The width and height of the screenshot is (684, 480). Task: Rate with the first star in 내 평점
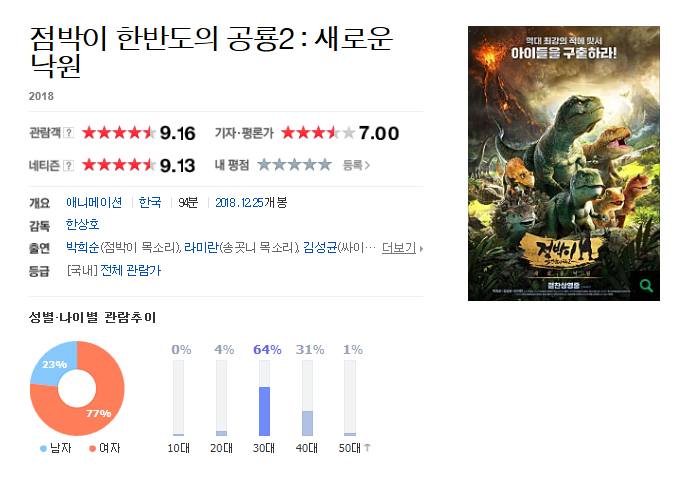pyautogui.click(x=264, y=165)
